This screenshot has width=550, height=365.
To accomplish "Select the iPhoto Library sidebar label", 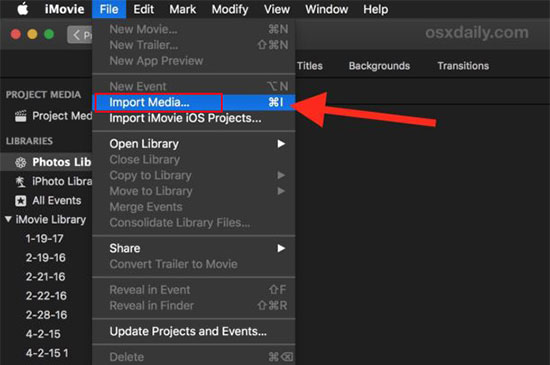I will (62, 181).
